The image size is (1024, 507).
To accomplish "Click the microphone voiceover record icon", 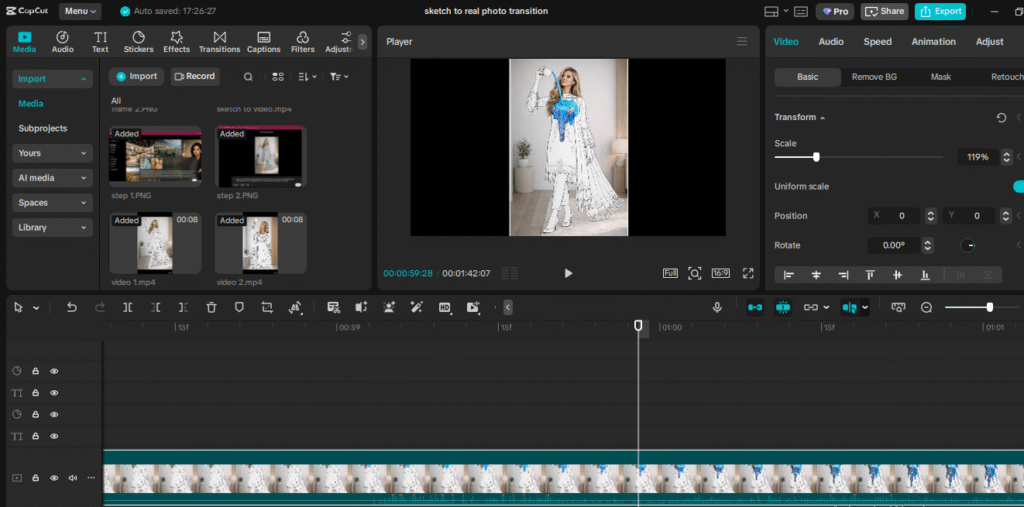I will tap(717, 307).
